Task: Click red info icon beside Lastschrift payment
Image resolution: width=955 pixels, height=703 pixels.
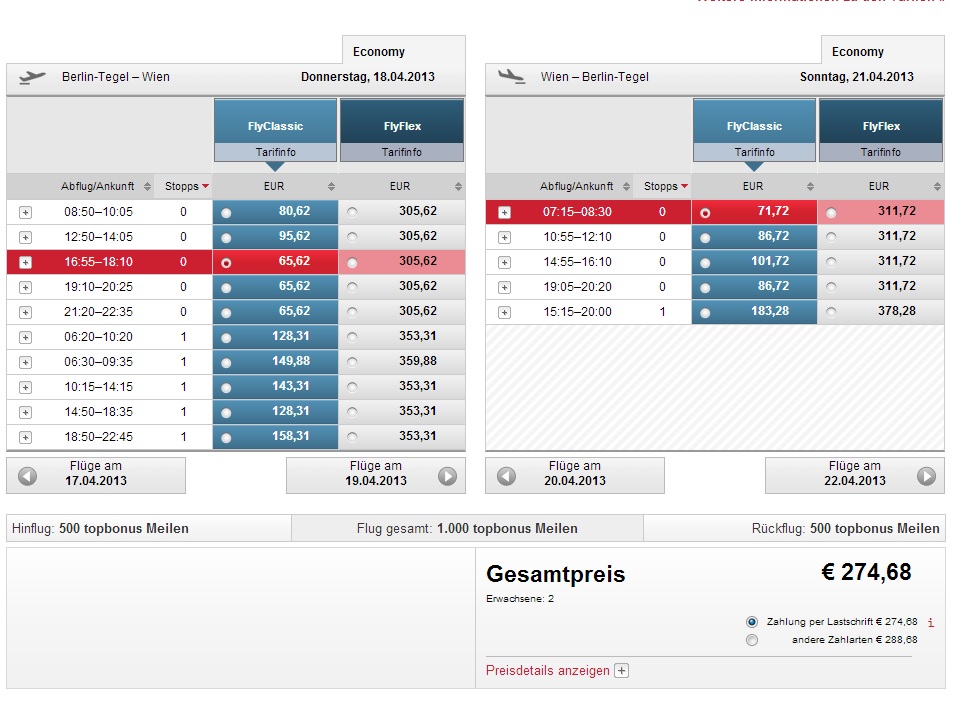Action: pos(931,622)
